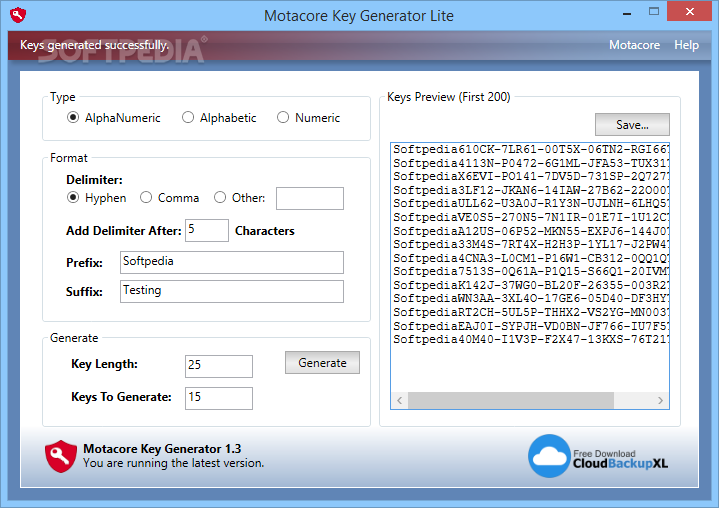
Task: Click the keys preview scroll left arrow
Action: click(x=399, y=400)
